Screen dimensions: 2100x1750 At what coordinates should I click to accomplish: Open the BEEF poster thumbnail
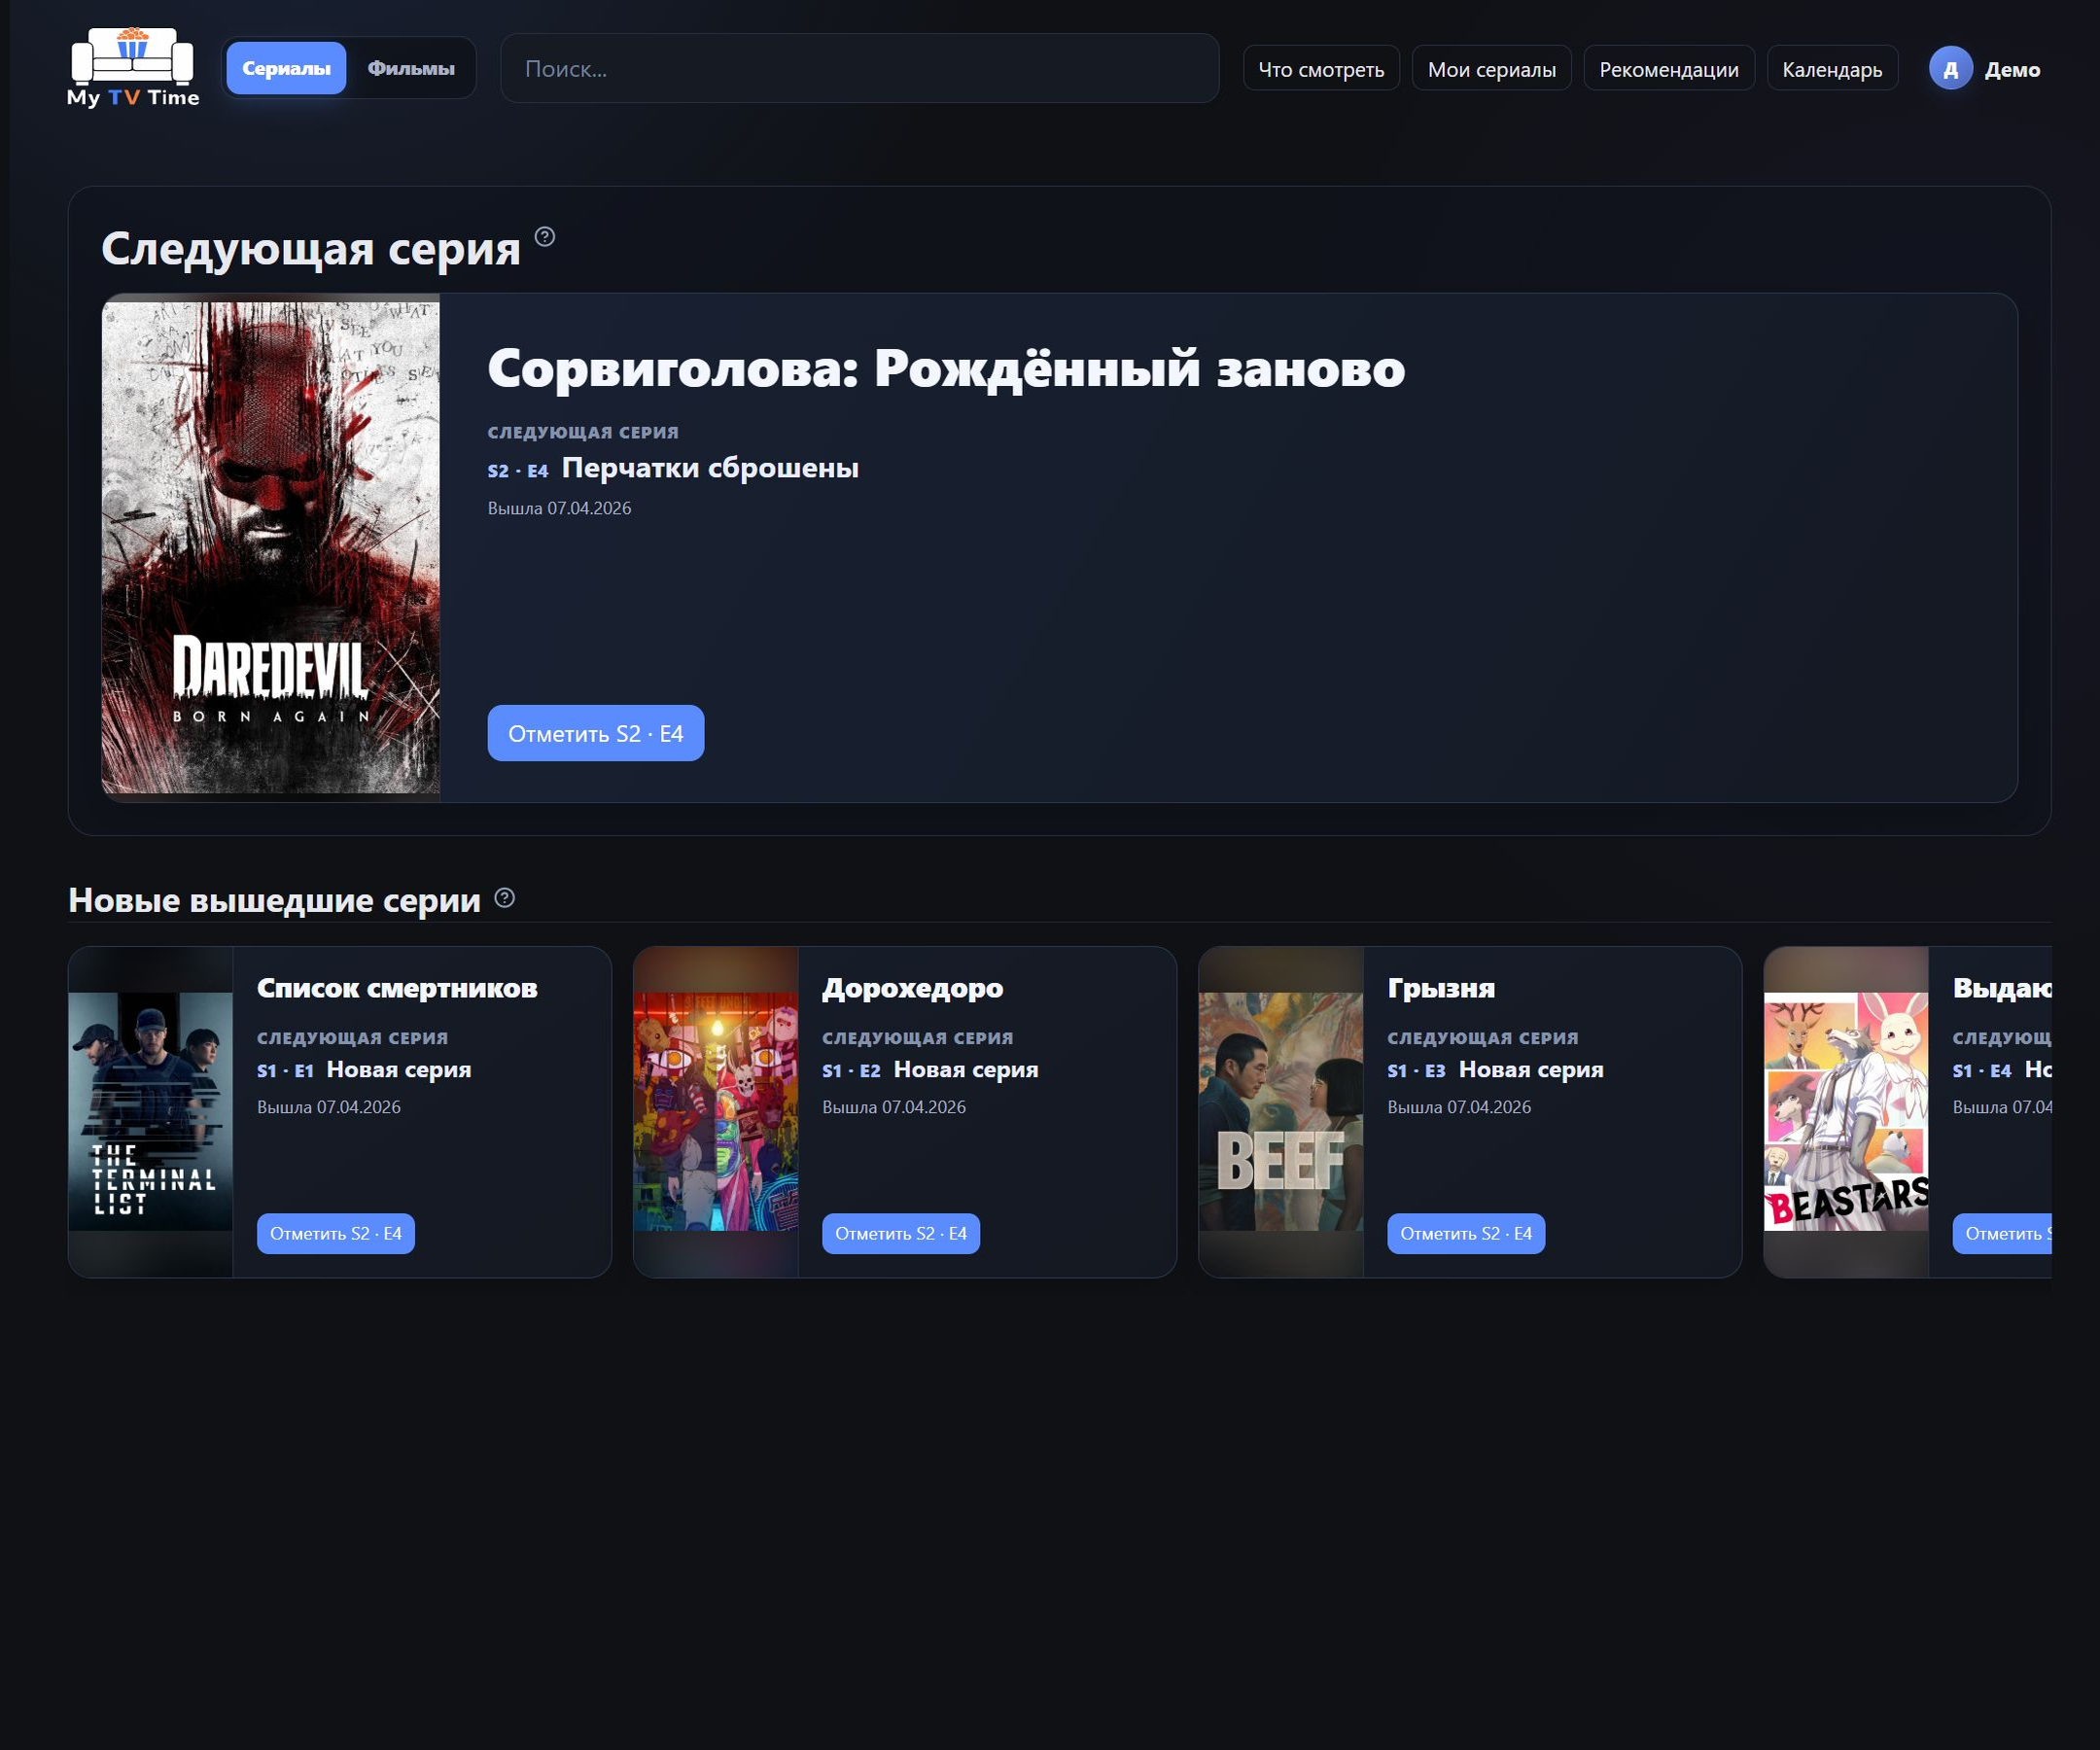click(x=1281, y=1111)
